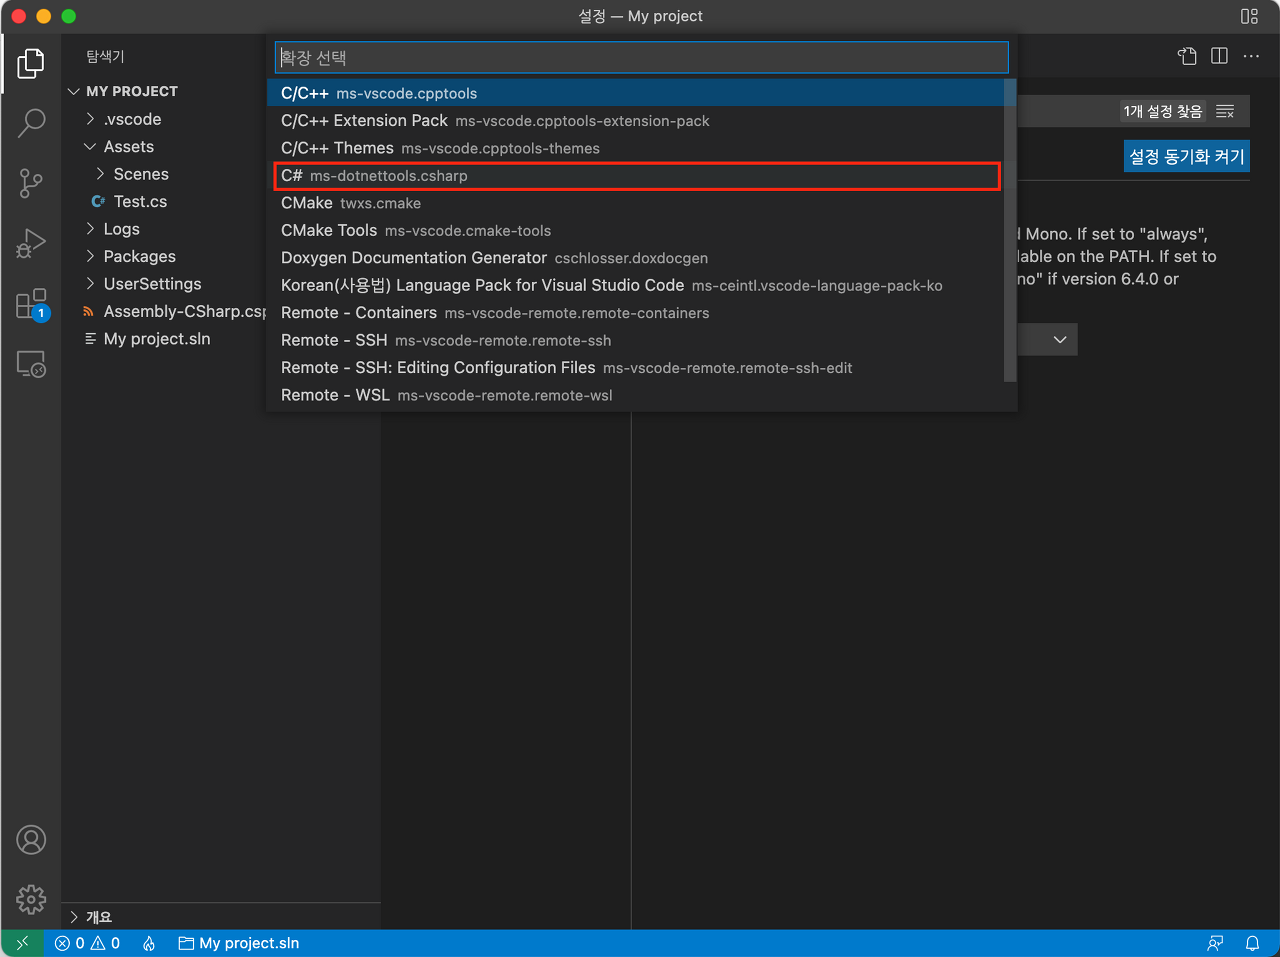The height and width of the screenshot is (957, 1280).
Task: Open the Test.cs file
Action: tap(140, 201)
